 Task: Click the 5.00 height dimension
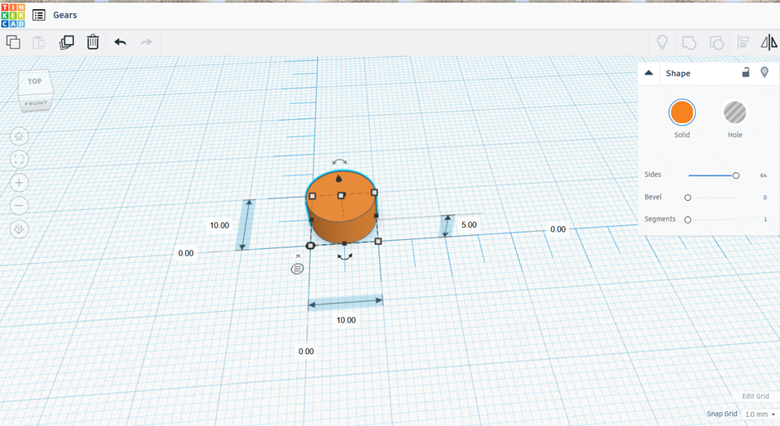point(469,224)
